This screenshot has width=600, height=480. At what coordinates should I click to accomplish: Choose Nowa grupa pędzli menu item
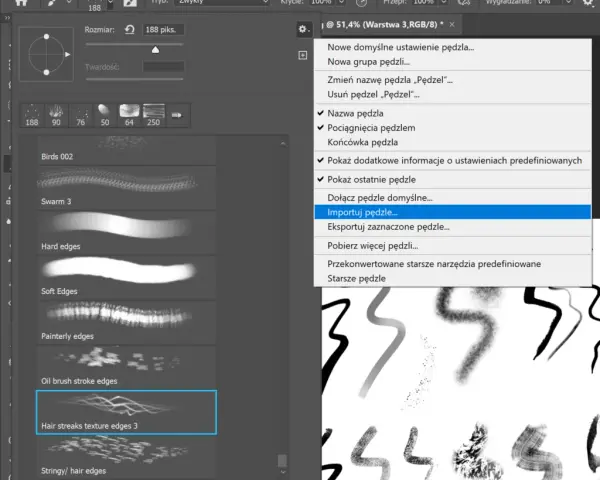point(453,62)
